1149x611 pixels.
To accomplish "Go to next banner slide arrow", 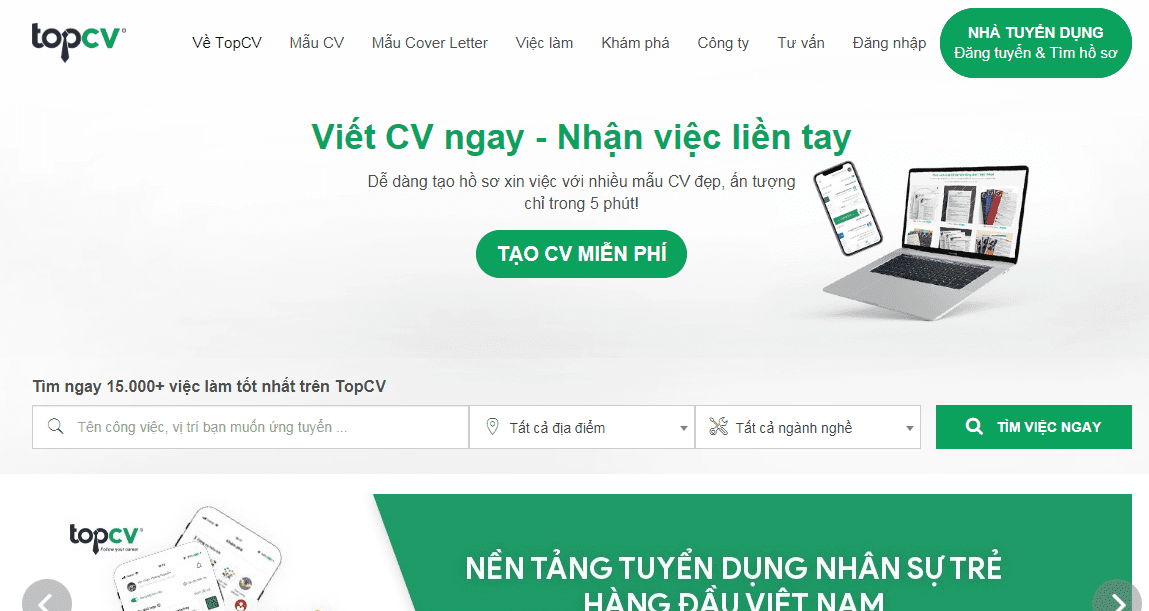I will tap(1117, 599).
